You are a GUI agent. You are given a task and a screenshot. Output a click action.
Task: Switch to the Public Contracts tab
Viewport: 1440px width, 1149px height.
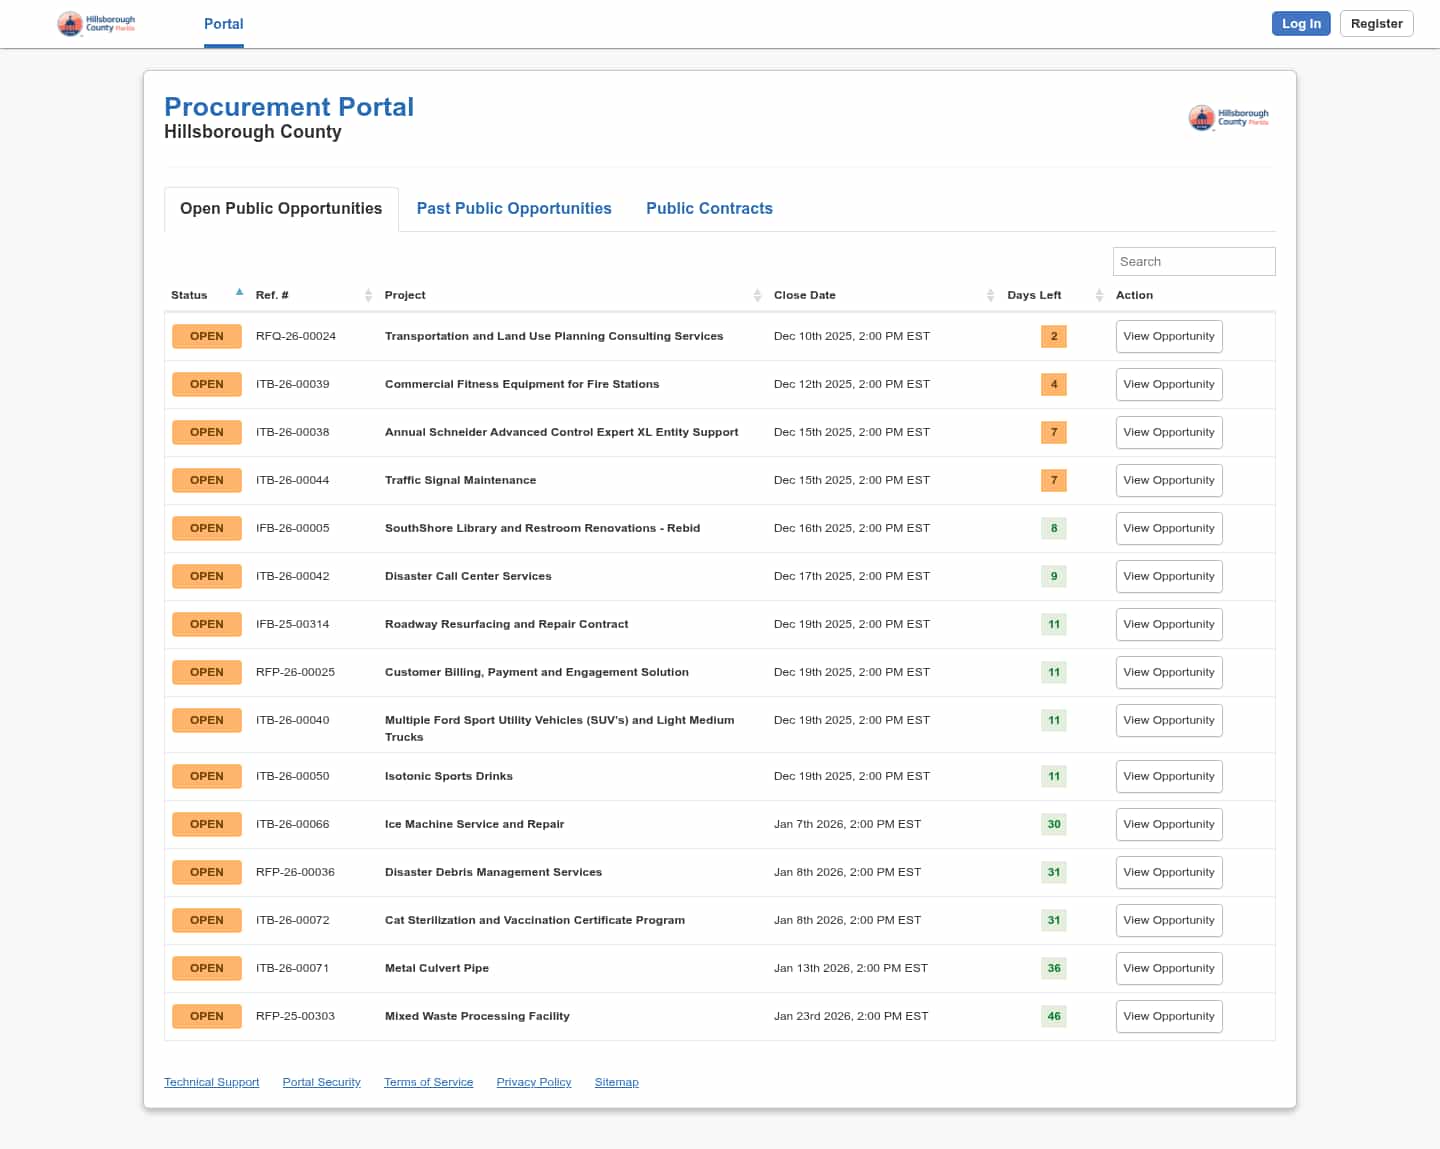point(709,208)
